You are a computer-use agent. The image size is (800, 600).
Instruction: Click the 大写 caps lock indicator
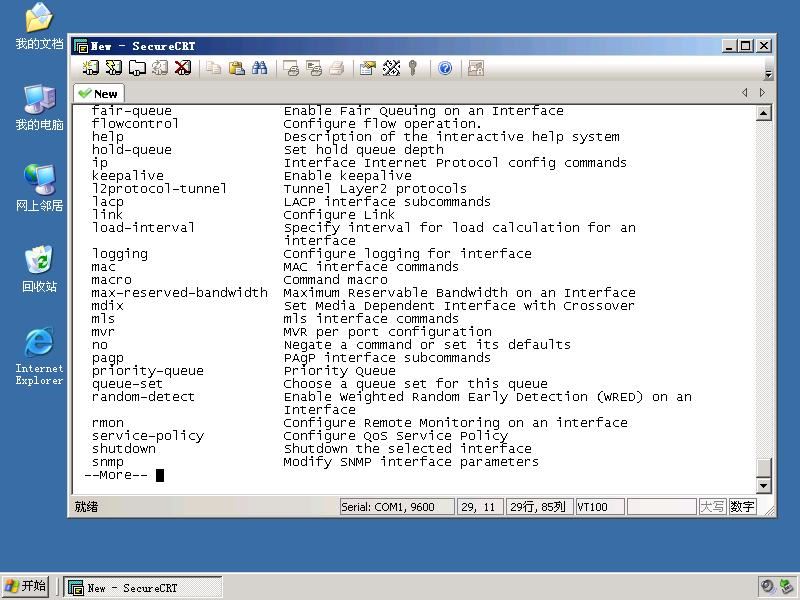(712, 507)
